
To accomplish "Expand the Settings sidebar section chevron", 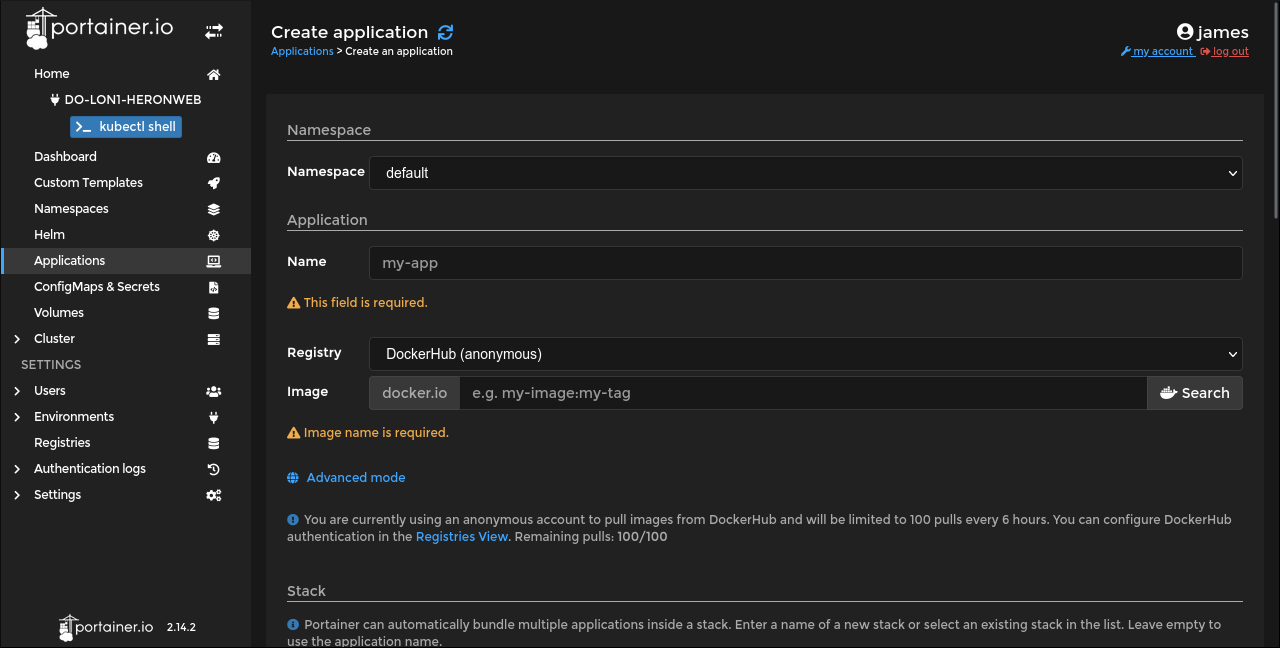I will pos(17,495).
